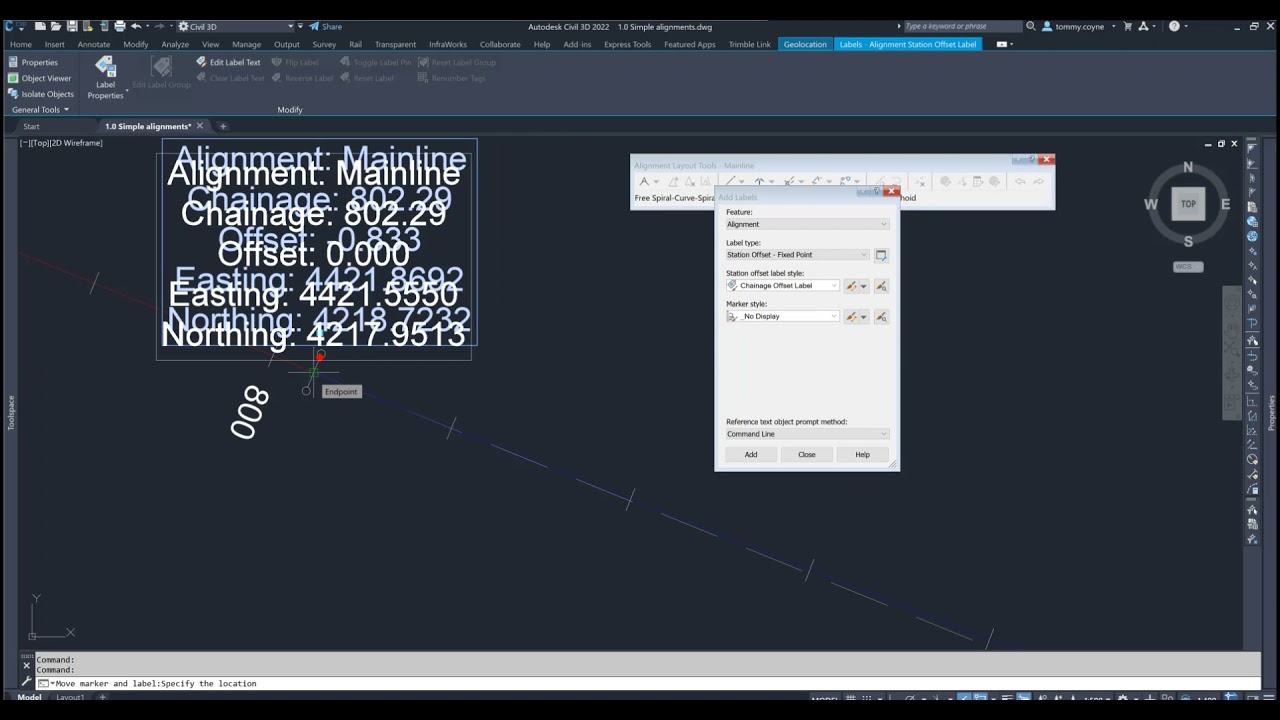Select Labels - Alignment Station Offset Label tab

(908, 44)
